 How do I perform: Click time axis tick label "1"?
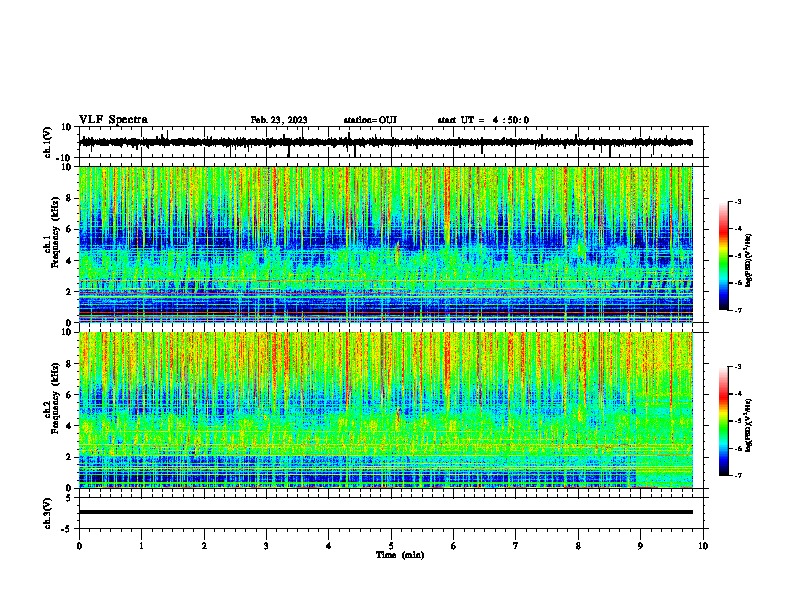coord(141,546)
